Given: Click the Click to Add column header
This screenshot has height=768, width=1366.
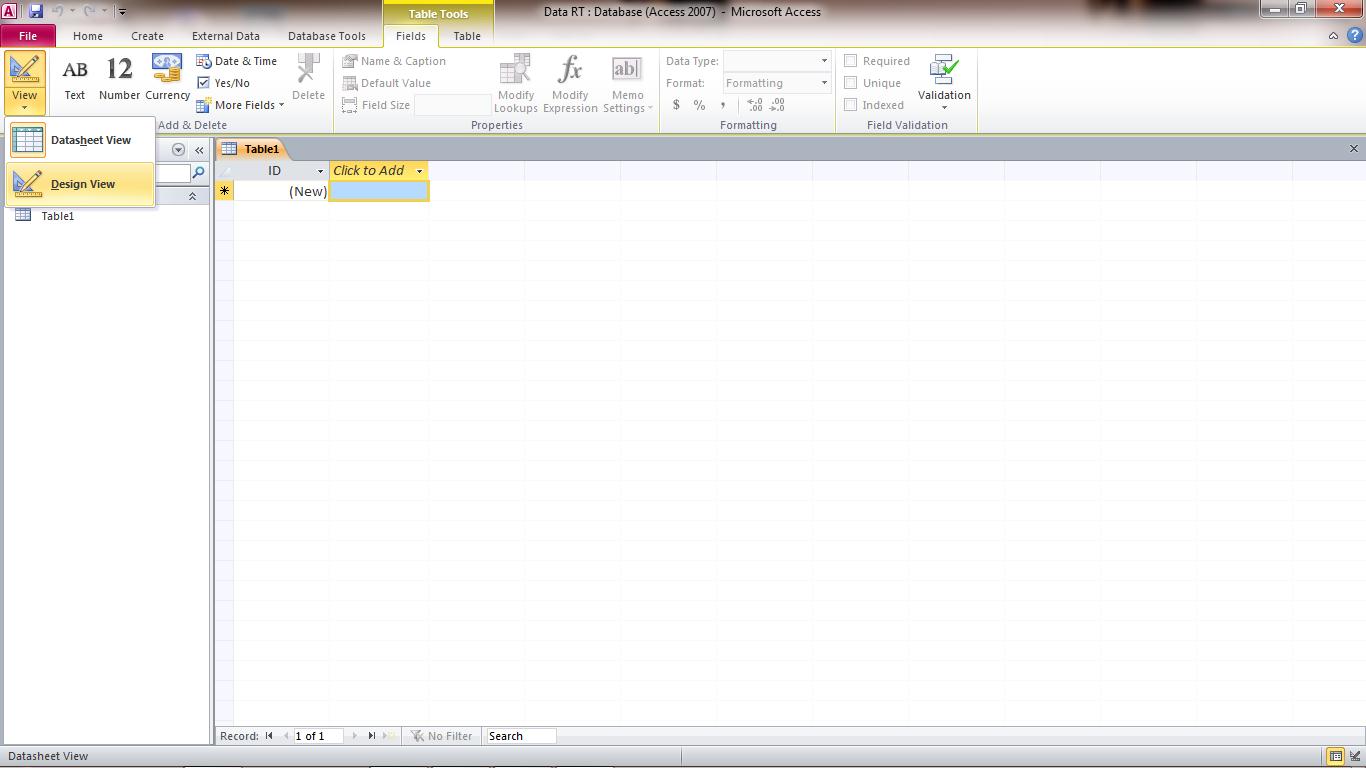Looking at the screenshot, I should [379, 171].
